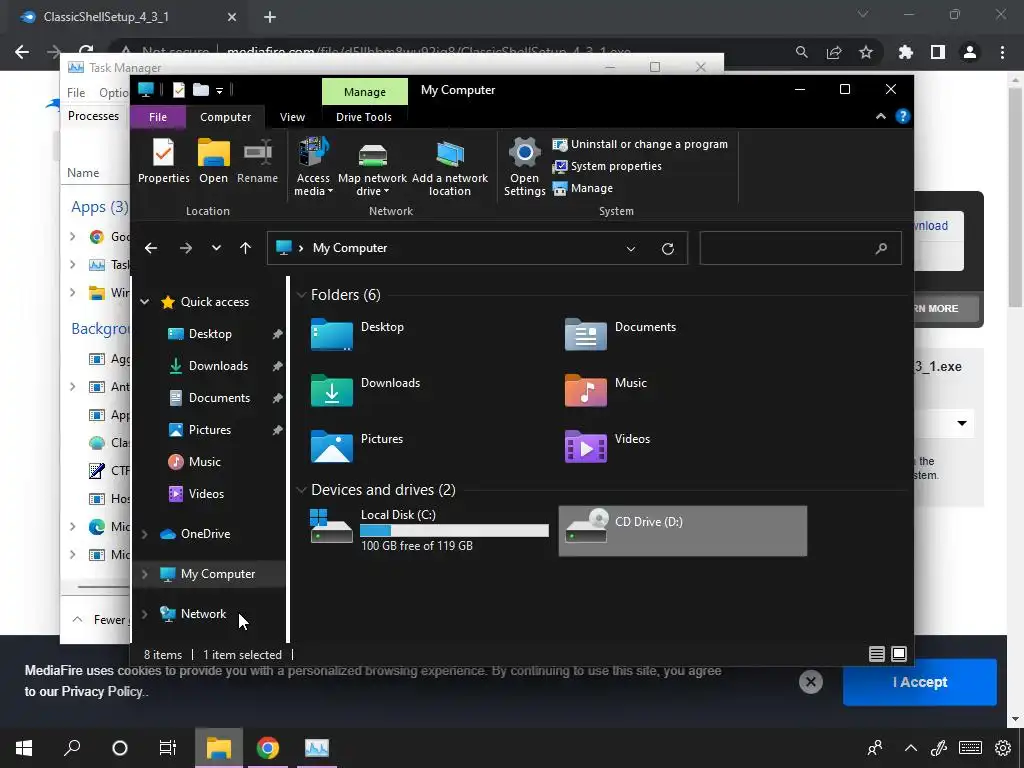This screenshot has width=1024, height=768.
Task: Select Videos folder icon
Action: click(586, 446)
